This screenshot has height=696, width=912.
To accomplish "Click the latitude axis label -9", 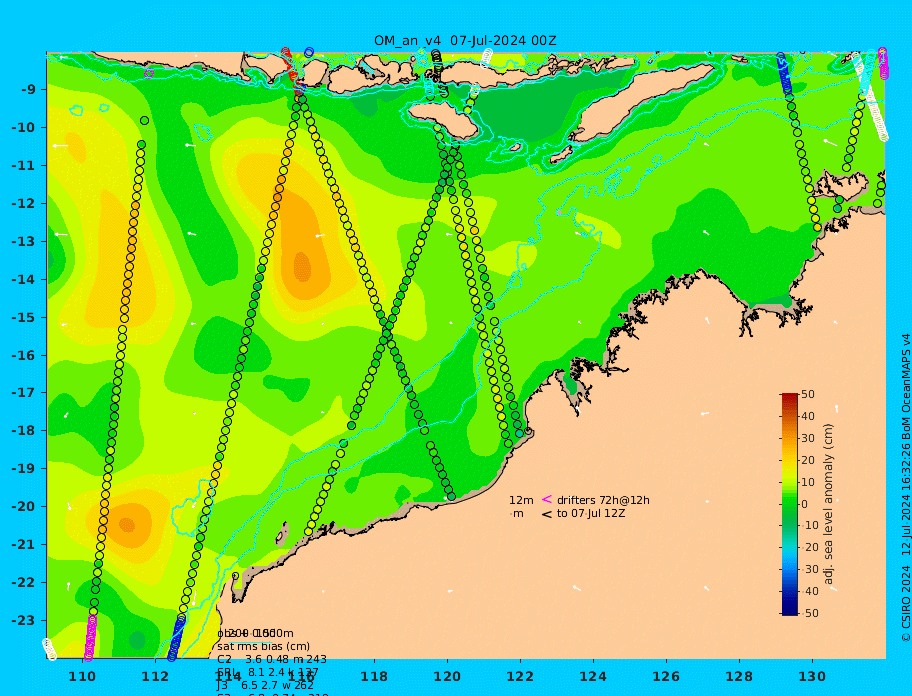I will point(30,90).
